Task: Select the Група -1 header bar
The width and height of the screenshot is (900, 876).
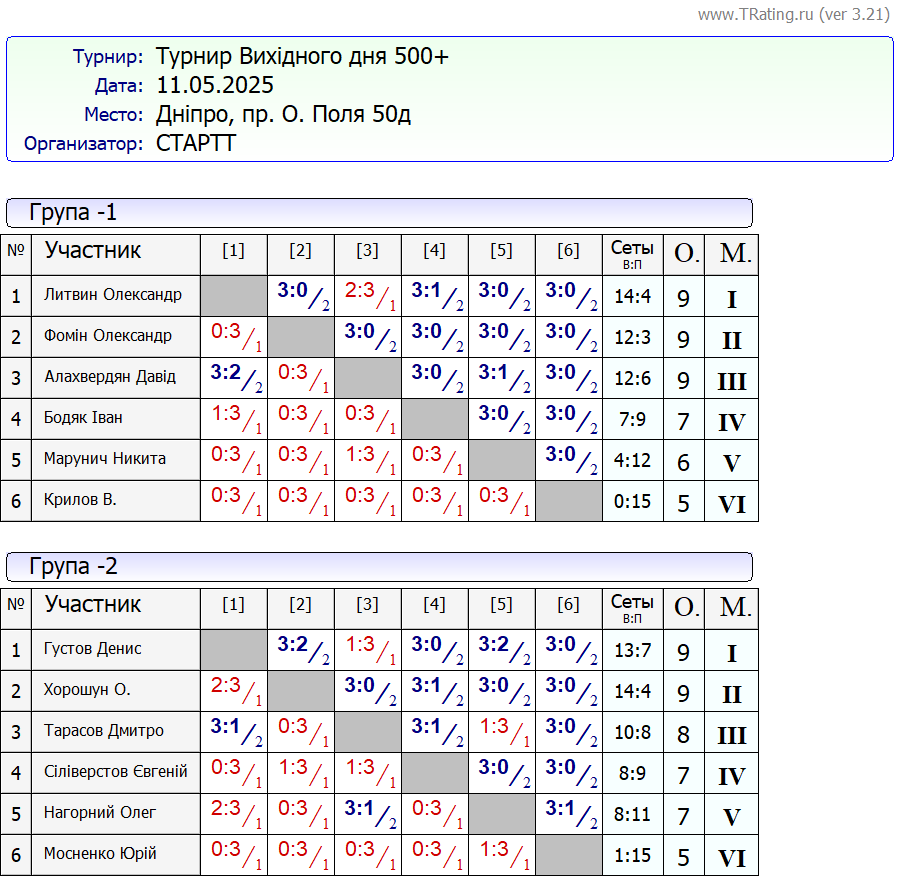Action: tap(379, 212)
